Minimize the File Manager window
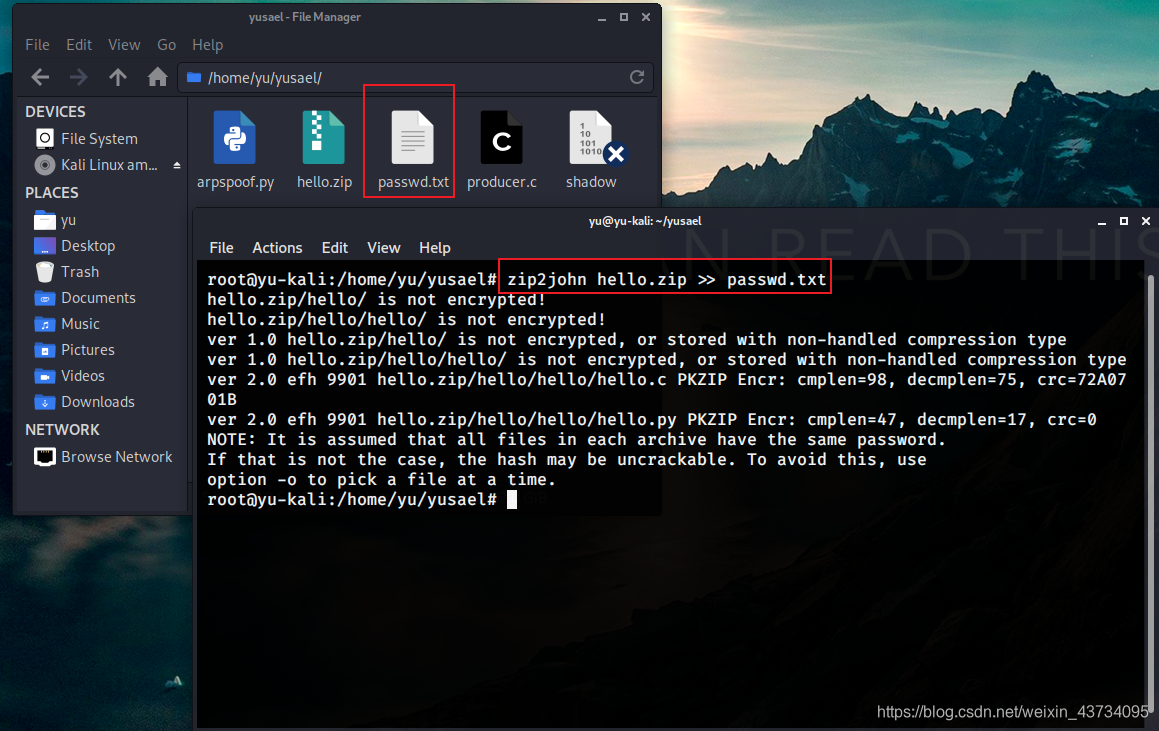 click(602, 17)
